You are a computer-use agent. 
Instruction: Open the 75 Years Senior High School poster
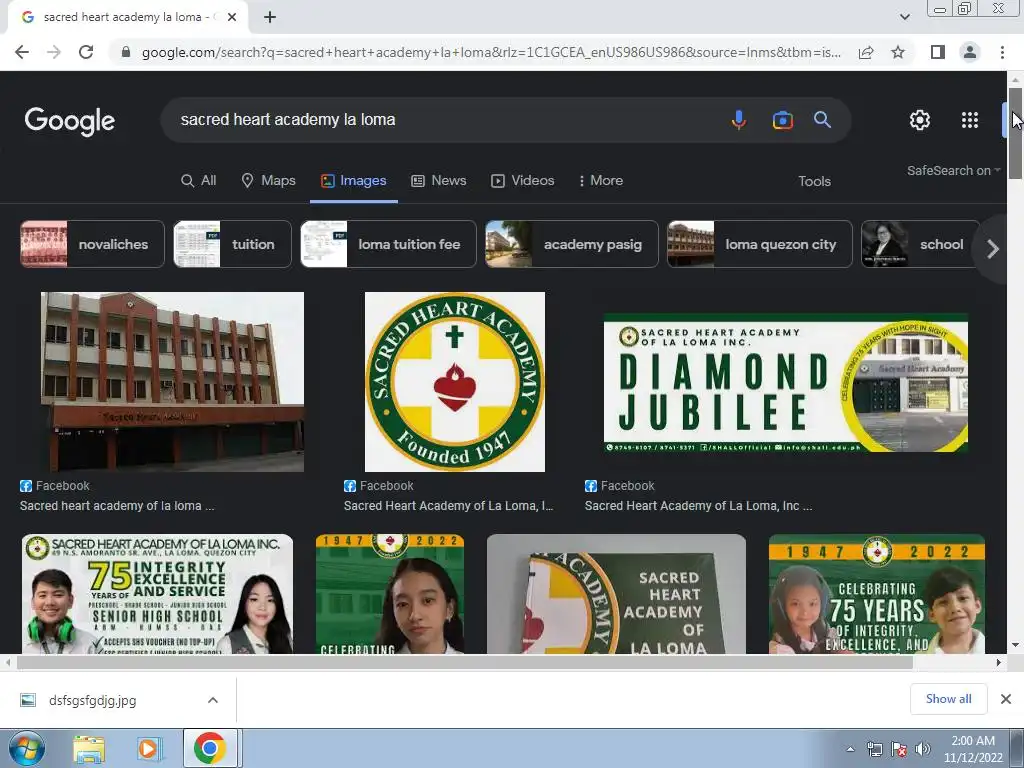click(x=157, y=594)
